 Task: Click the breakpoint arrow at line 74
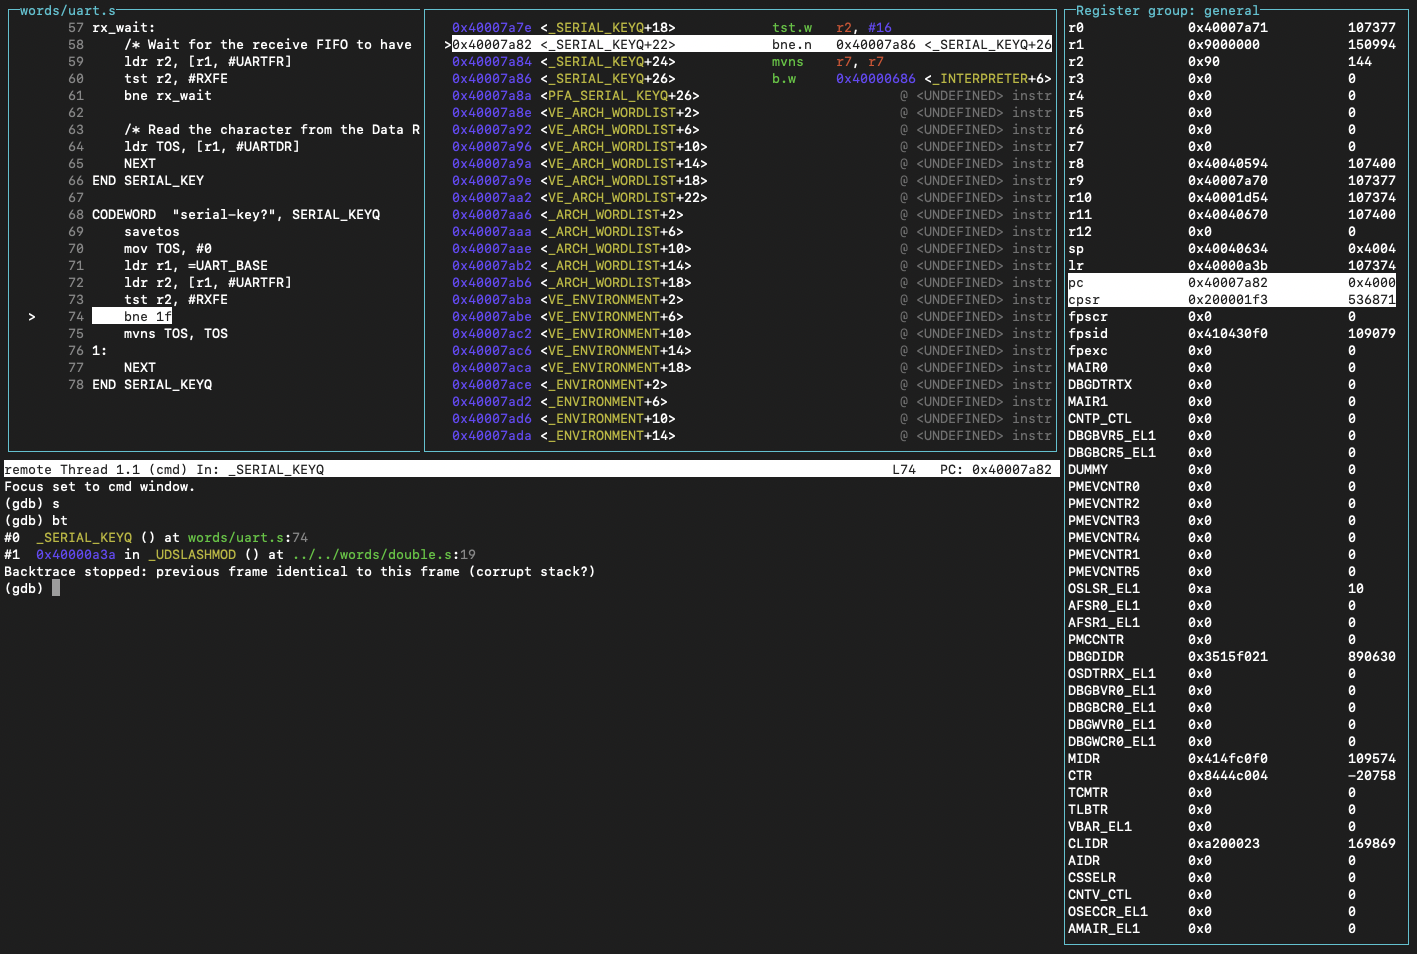(31, 316)
